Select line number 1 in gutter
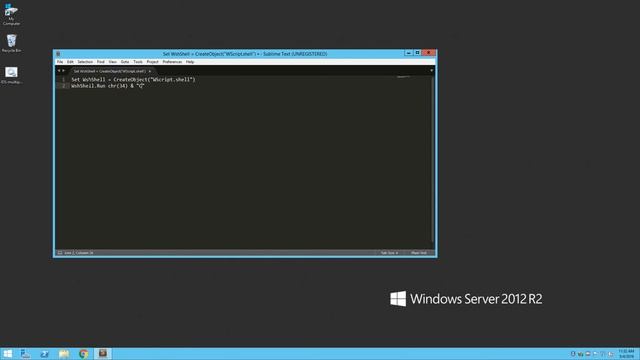Screen dimensions: 640x360 click(64, 80)
